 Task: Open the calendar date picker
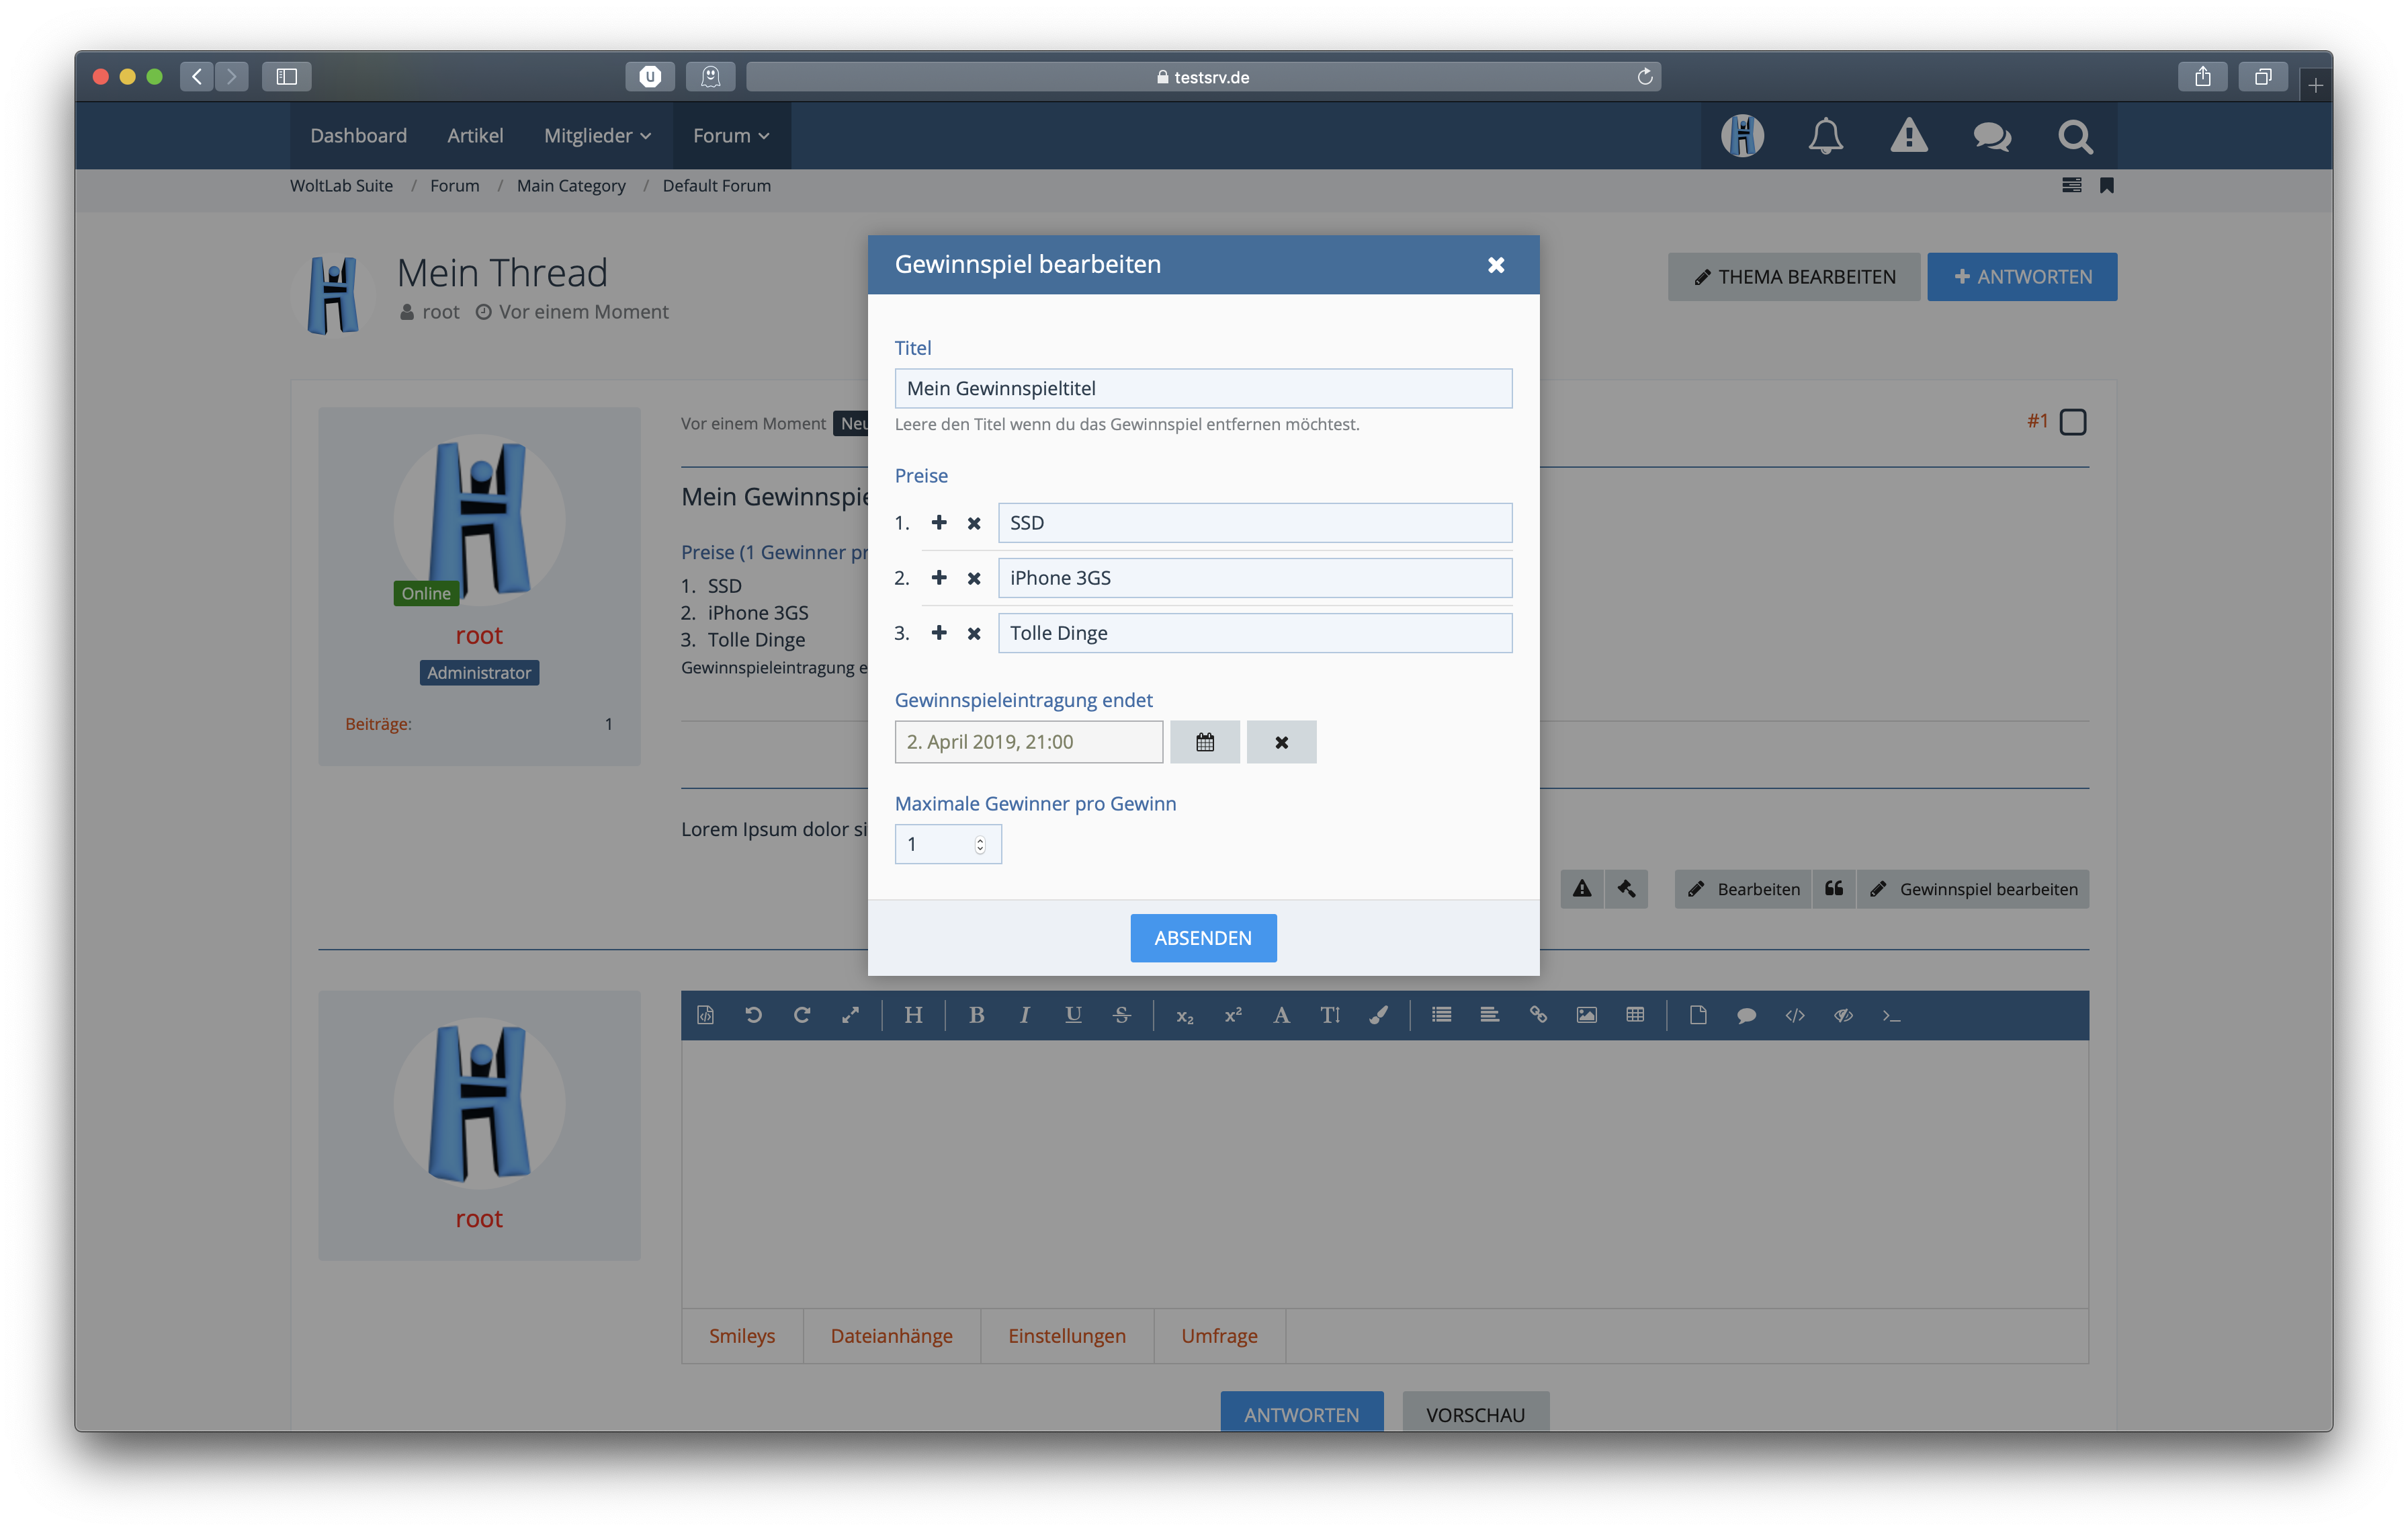coord(1204,742)
